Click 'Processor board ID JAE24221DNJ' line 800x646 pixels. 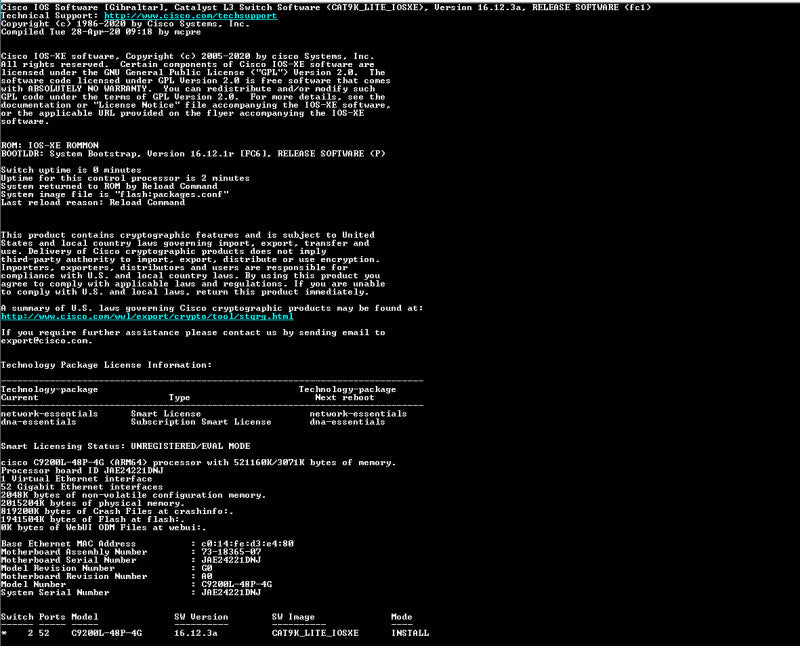[82, 470]
